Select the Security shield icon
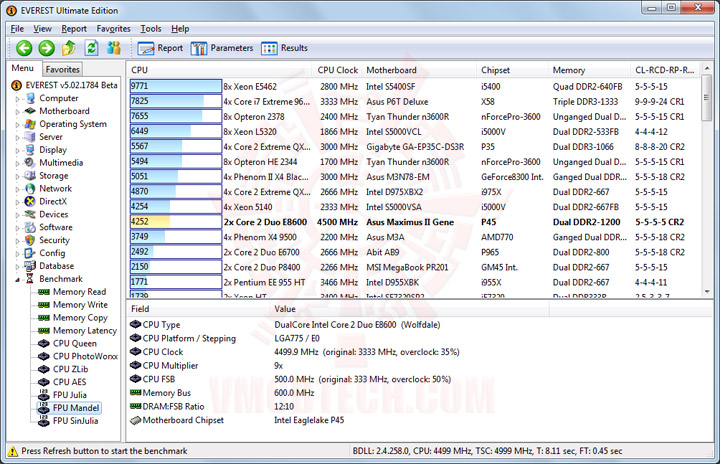Image resolution: width=720 pixels, height=464 pixels. (30, 240)
